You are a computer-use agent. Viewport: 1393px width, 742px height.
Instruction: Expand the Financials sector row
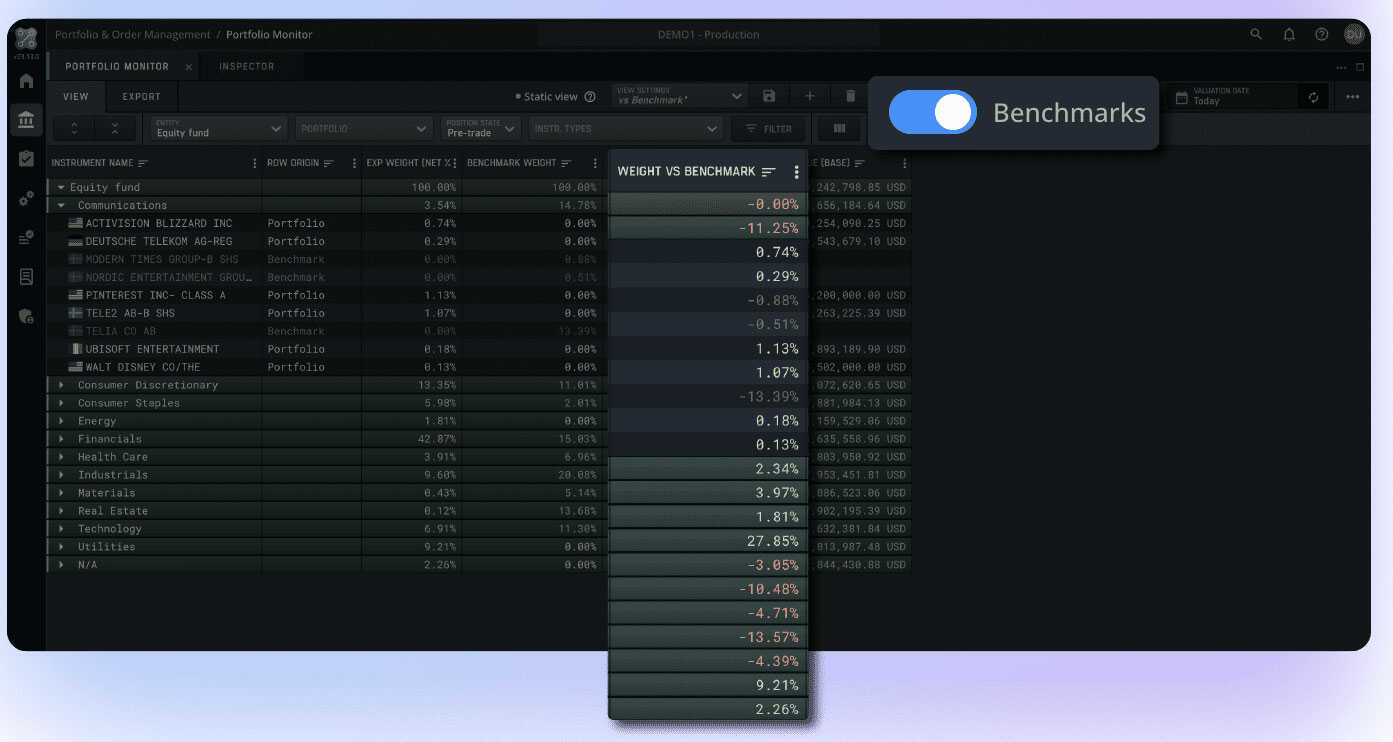(x=61, y=439)
